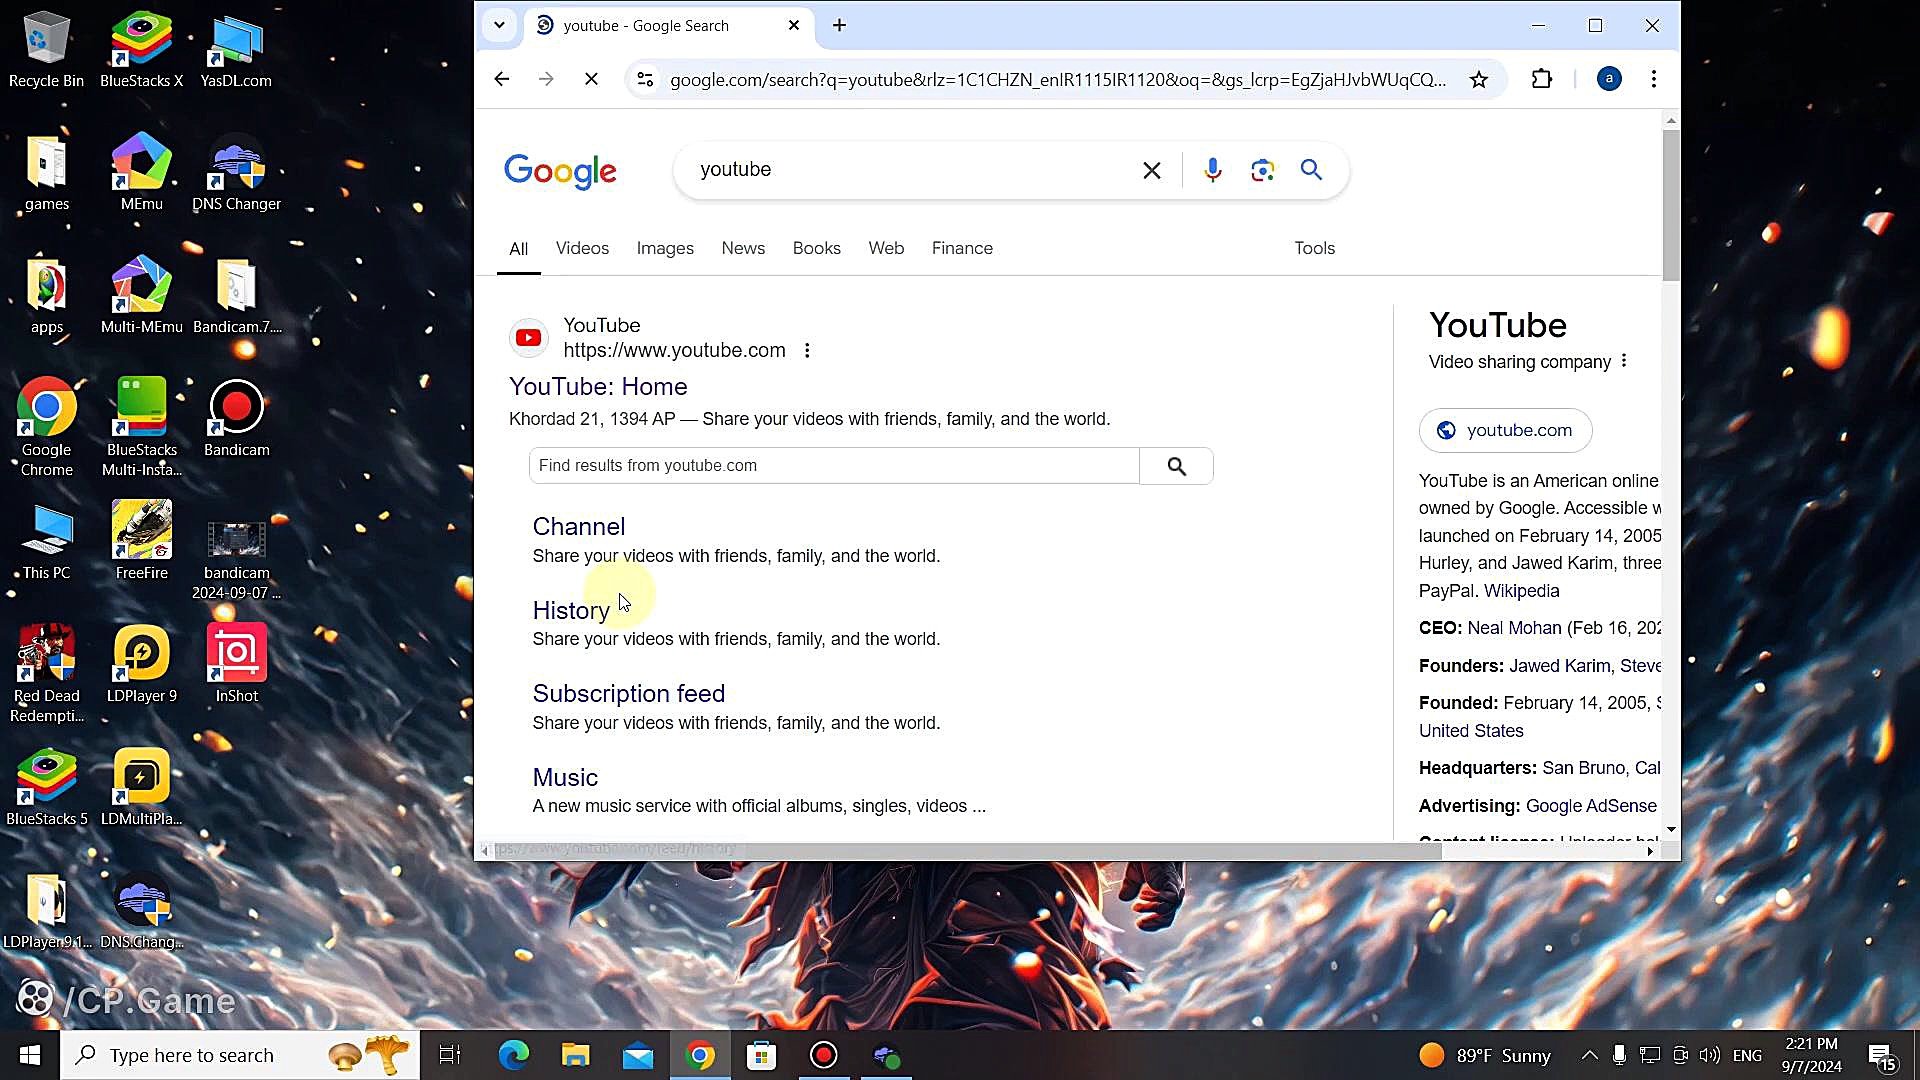
Task: Click the Find results from youtube.com field
Action: [834, 466]
